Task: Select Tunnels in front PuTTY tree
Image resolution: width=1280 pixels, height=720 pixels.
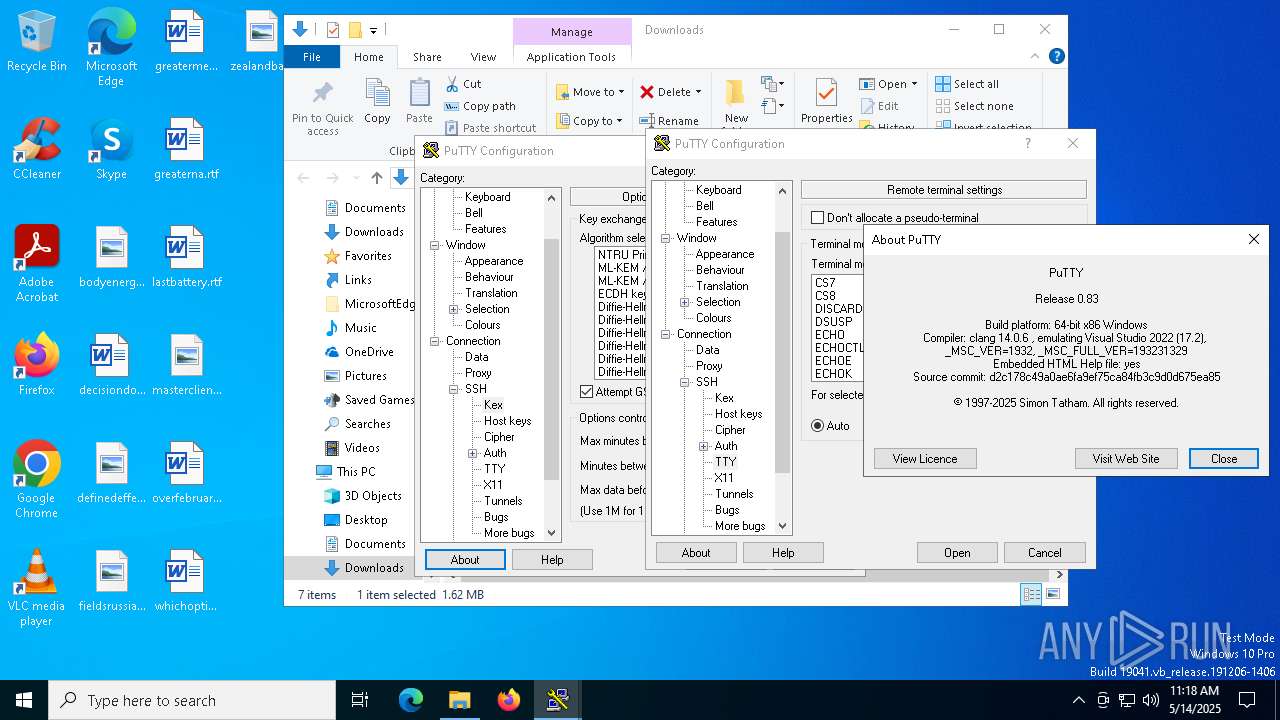Action: 734,494
